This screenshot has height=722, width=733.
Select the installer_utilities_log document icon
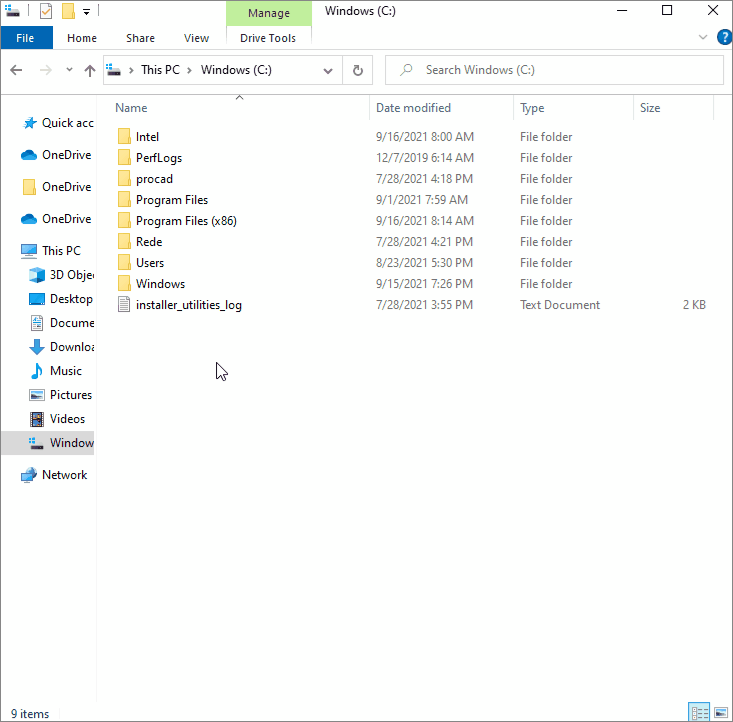[x=124, y=304]
